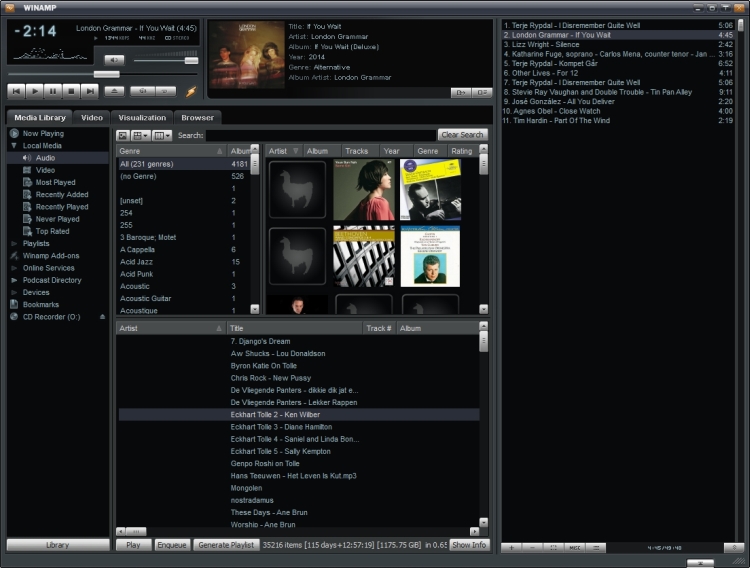Click the playlist Remove (−) button

(x=533, y=548)
